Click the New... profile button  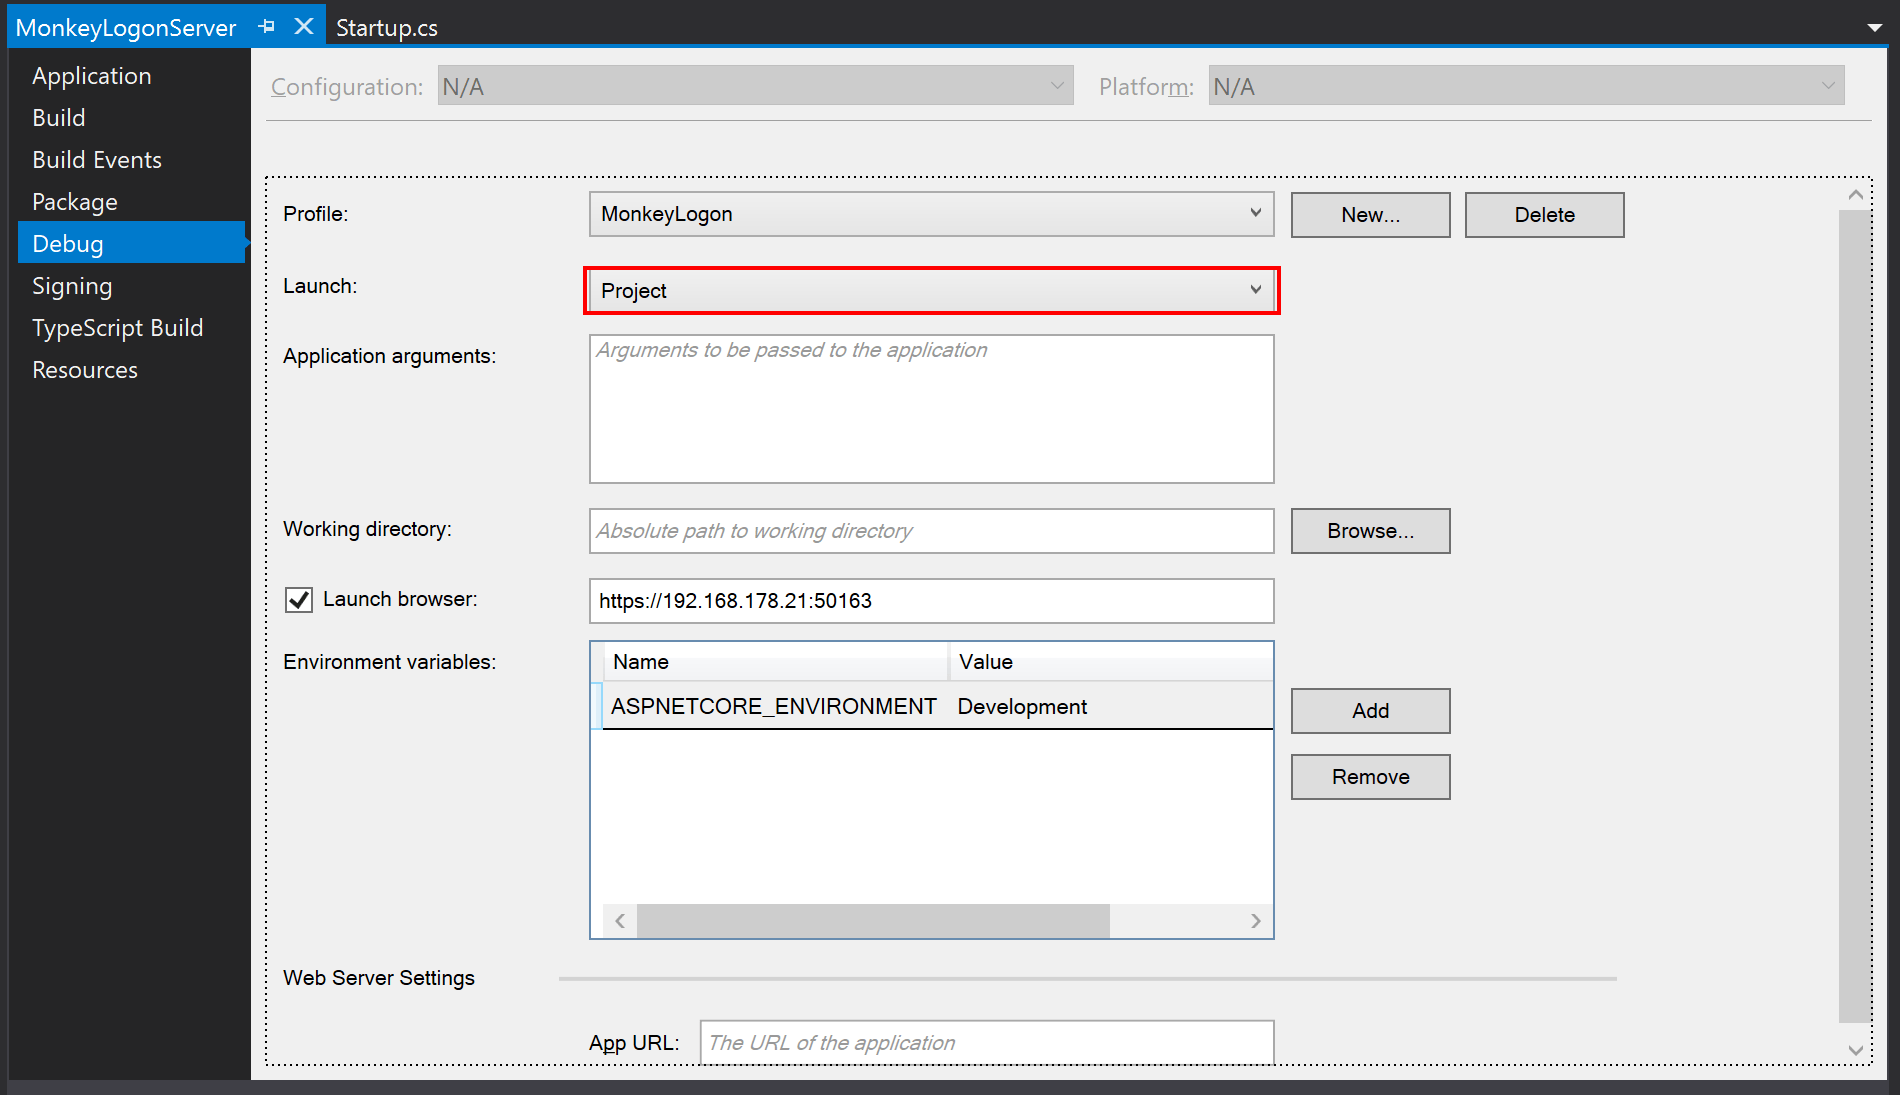tap(1370, 215)
